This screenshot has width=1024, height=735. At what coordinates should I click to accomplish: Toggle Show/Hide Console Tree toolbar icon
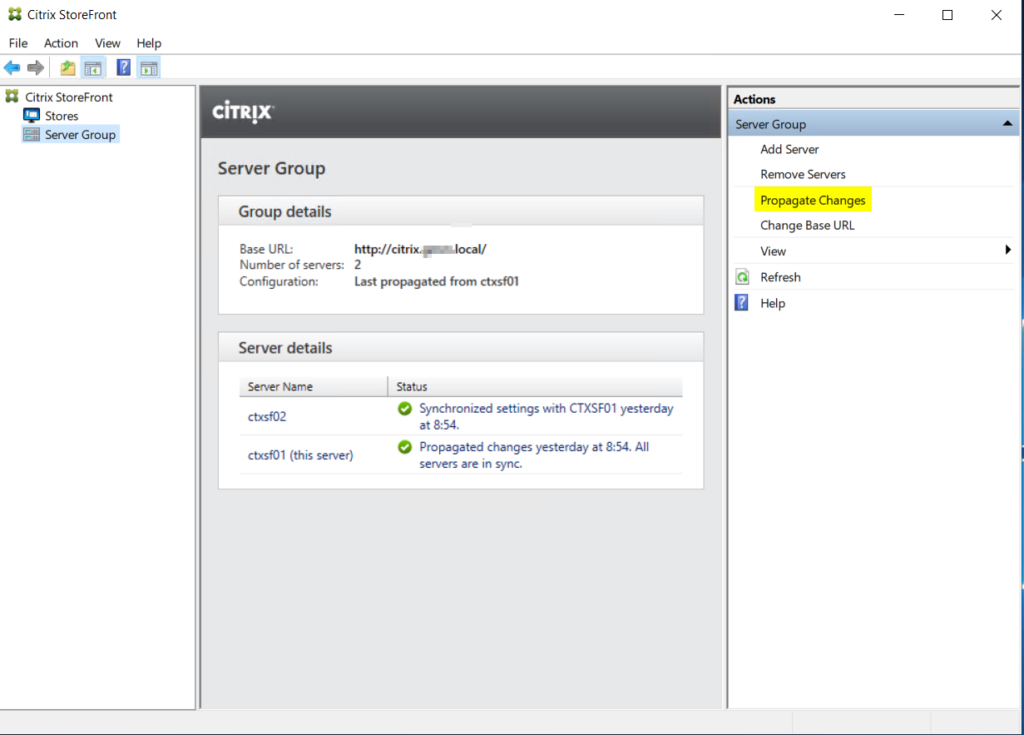(92, 68)
